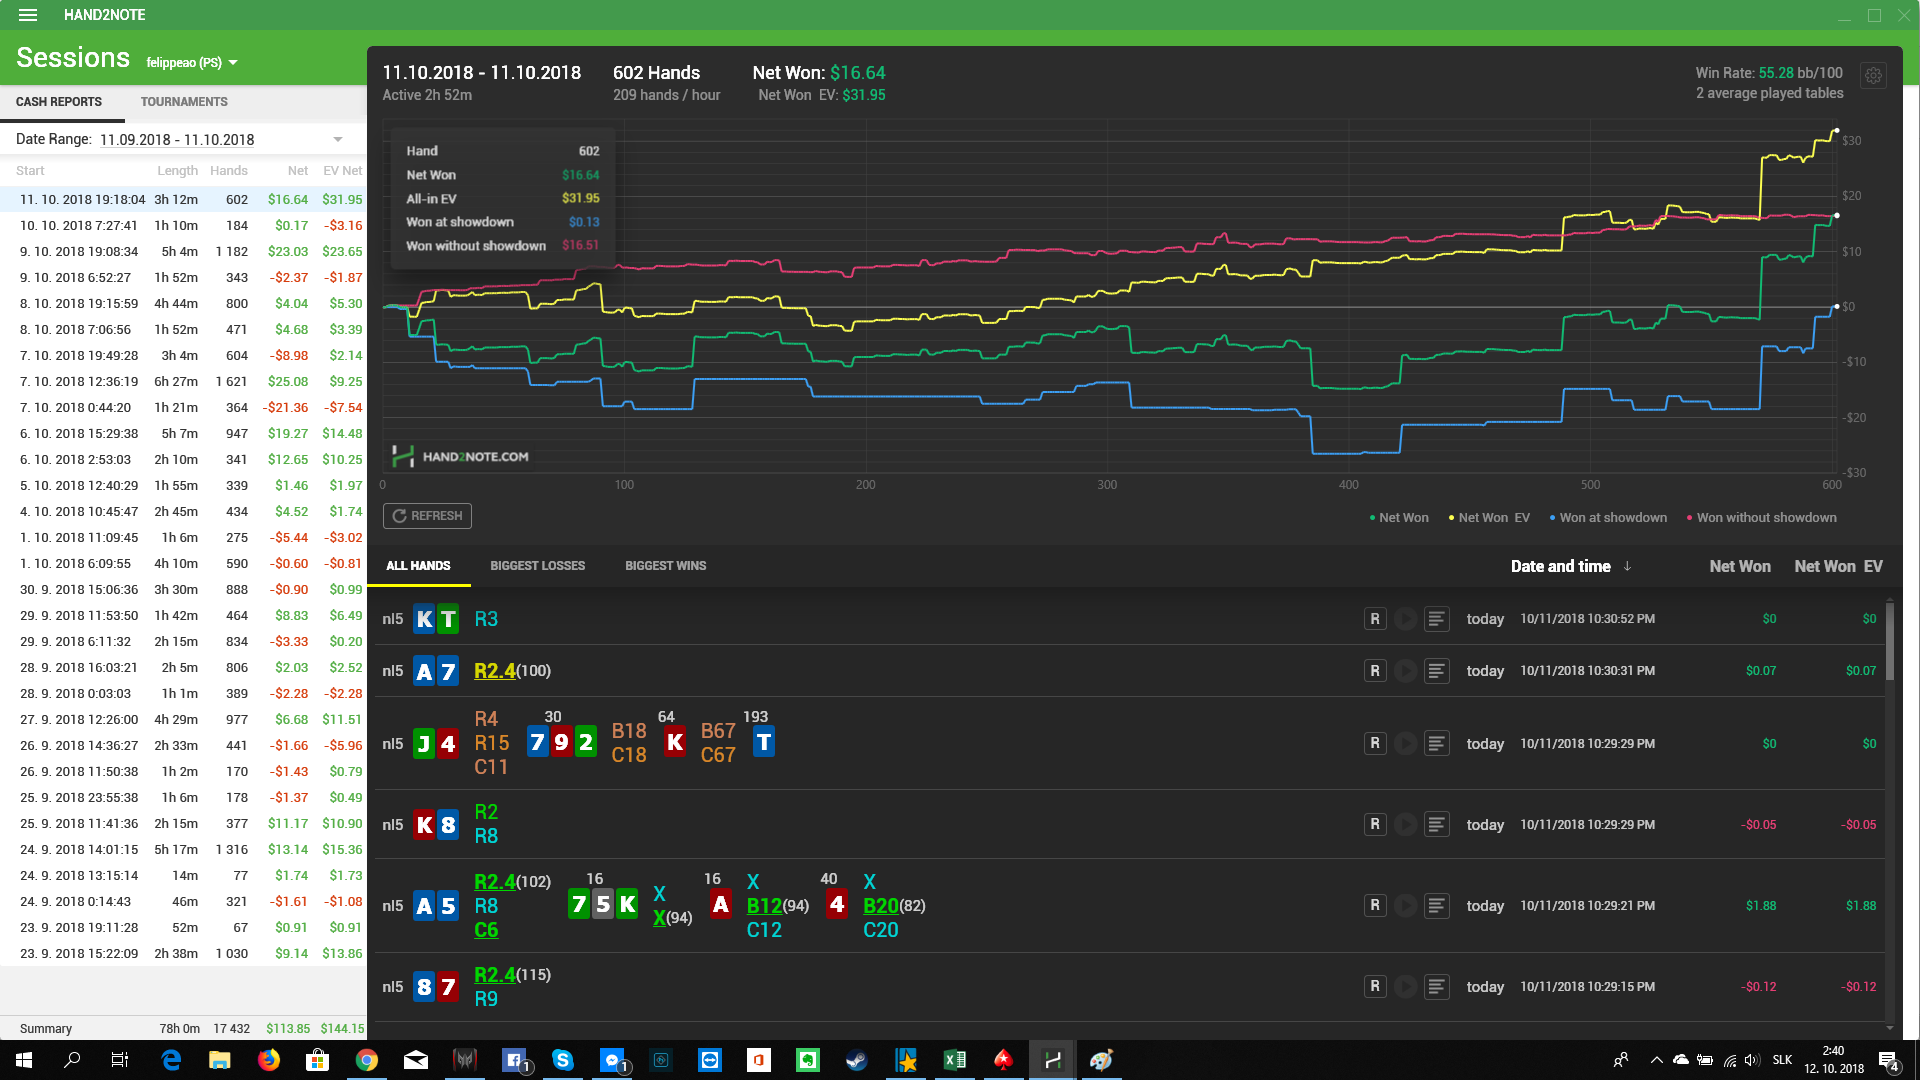Open replayer R for K8 hand

(1375, 824)
